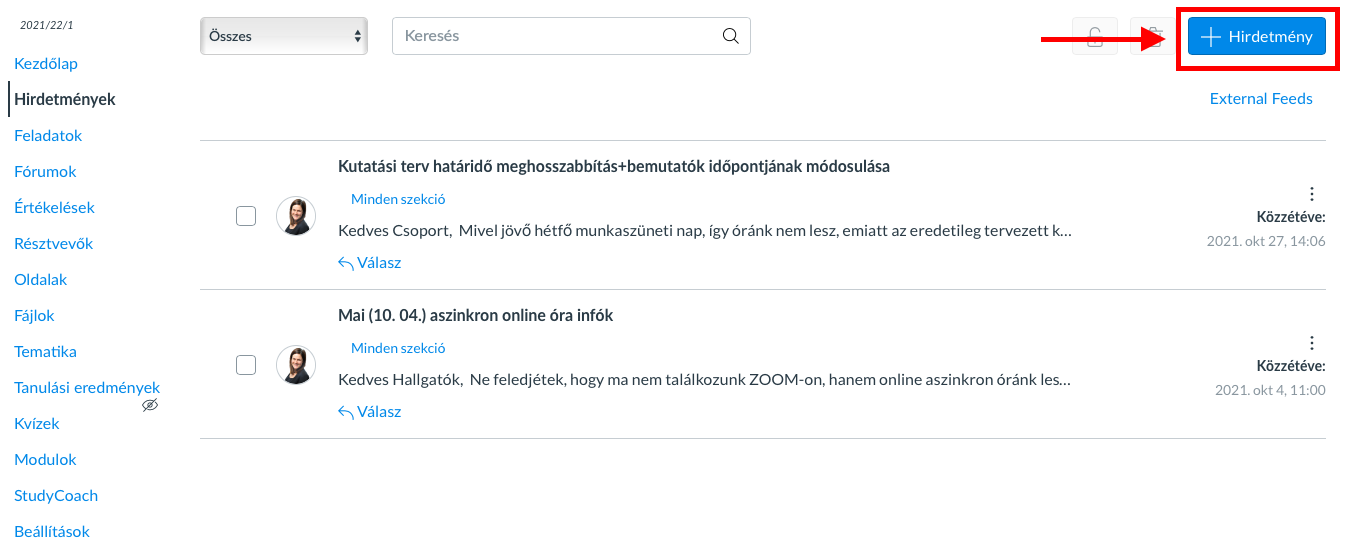The image size is (1346, 555).
Task: Click the search magnifier icon
Action: click(x=731, y=36)
